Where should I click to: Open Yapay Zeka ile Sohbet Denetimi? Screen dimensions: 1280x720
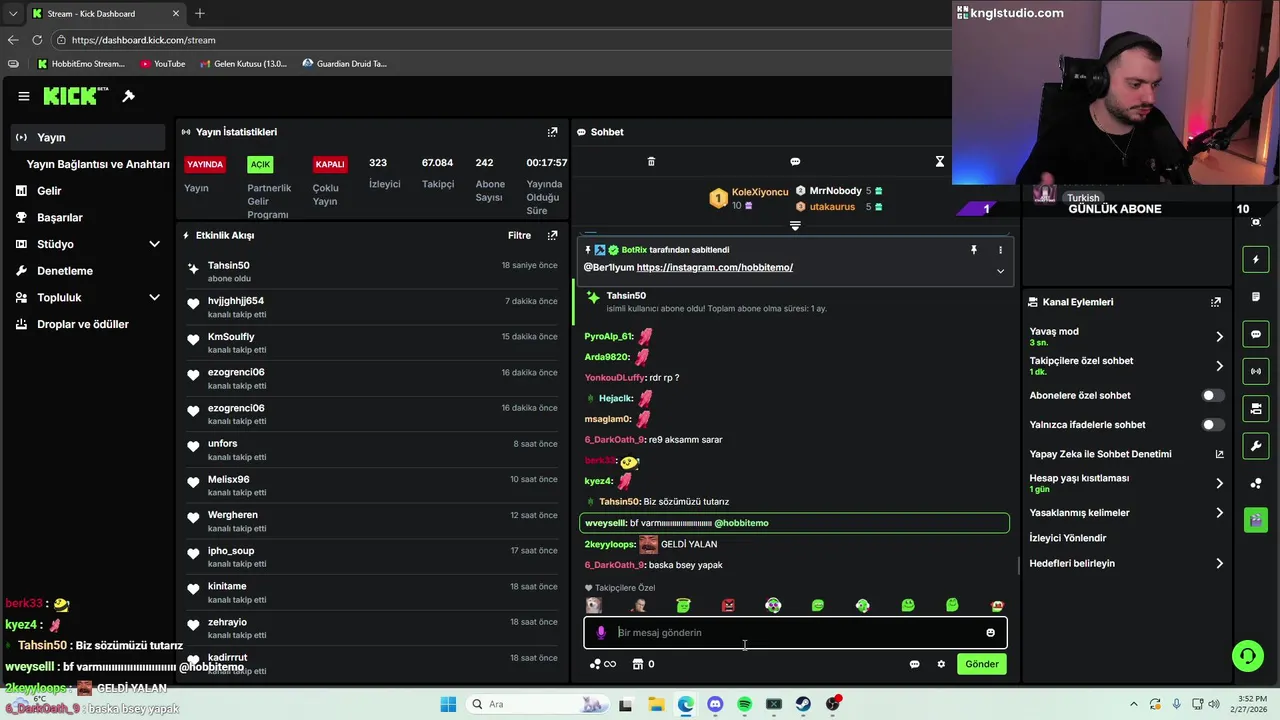click(1126, 454)
